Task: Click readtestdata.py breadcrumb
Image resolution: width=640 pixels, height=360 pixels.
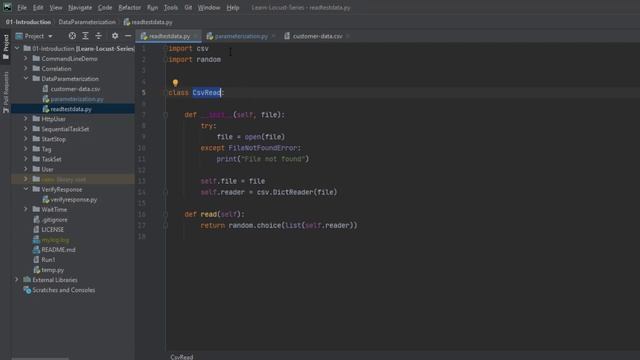Action: coord(148,22)
